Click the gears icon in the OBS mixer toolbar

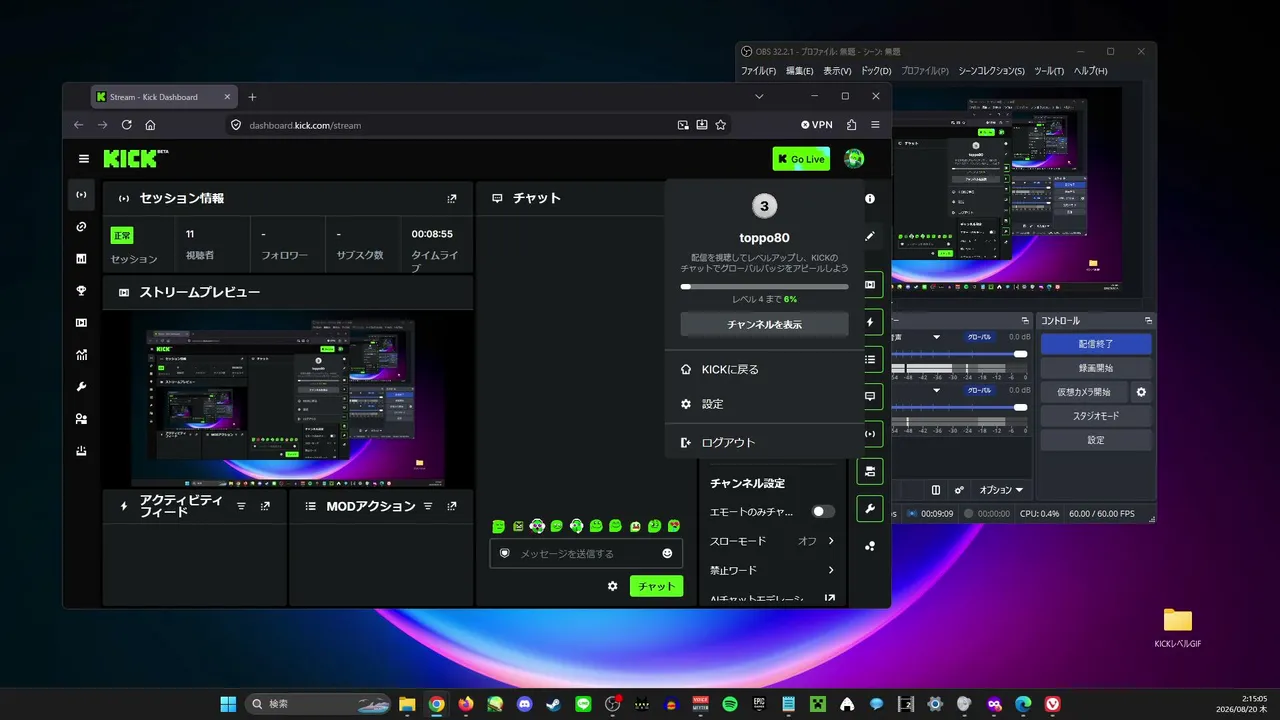pyautogui.click(x=960, y=490)
